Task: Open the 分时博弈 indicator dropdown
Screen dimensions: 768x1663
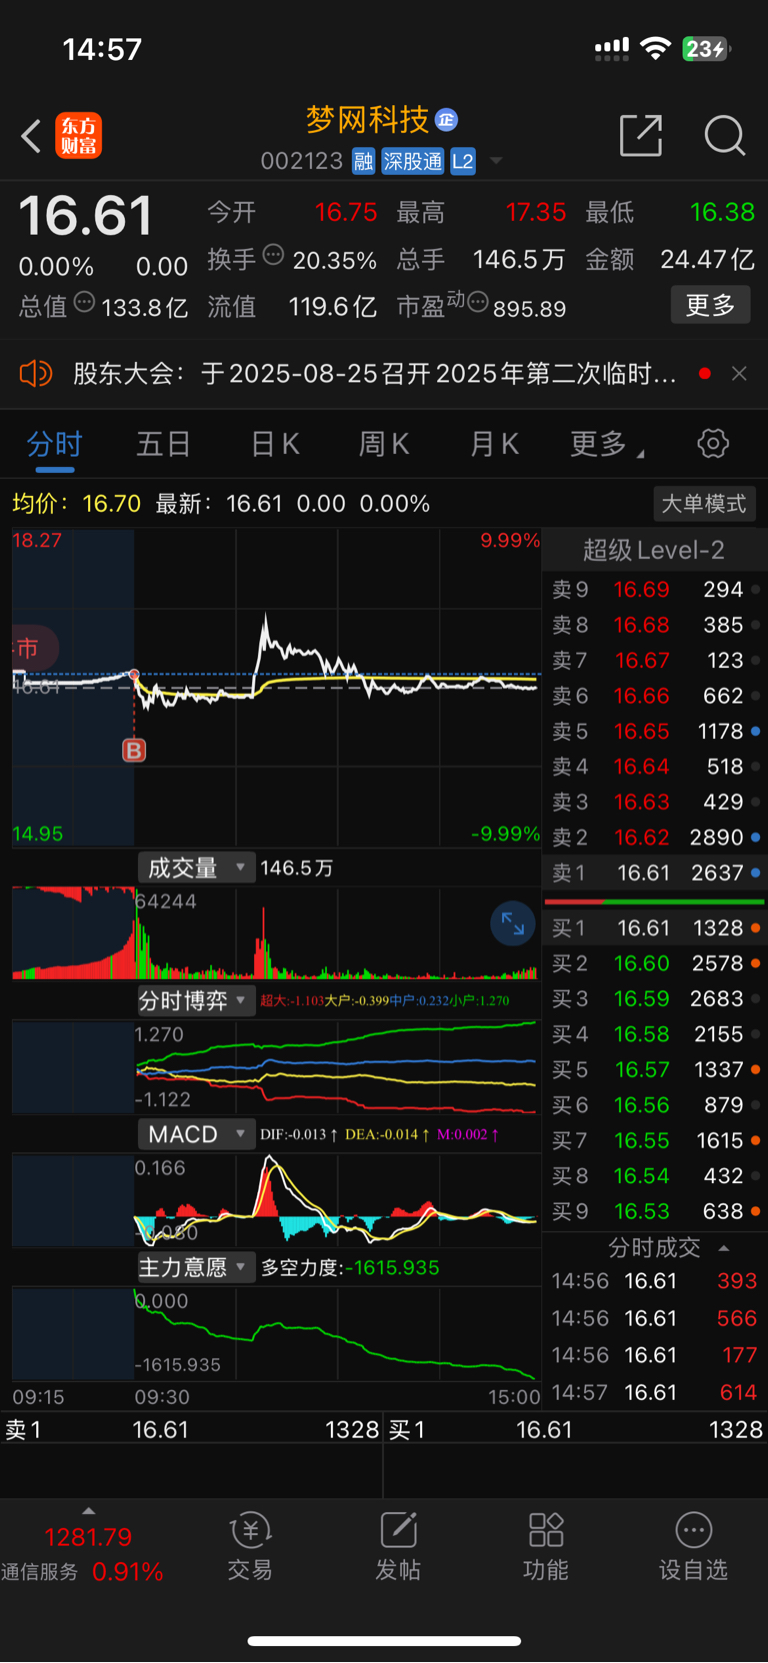Action: click(x=196, y=1001)
